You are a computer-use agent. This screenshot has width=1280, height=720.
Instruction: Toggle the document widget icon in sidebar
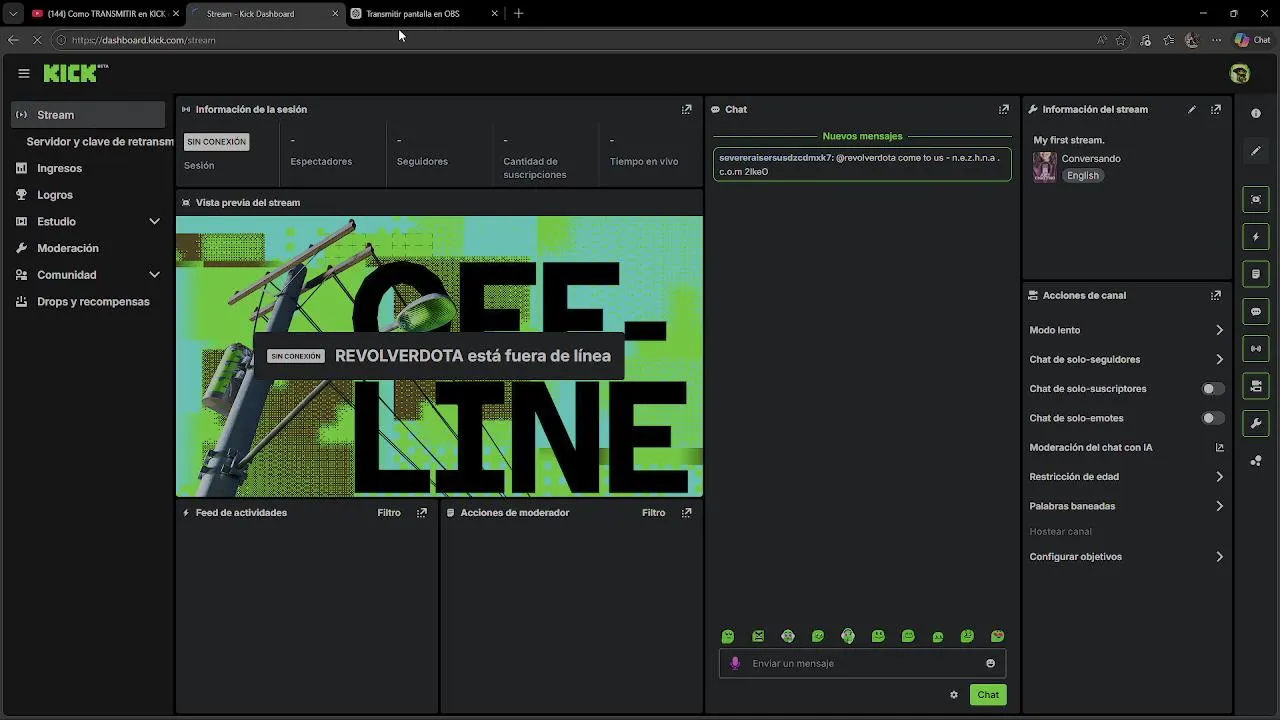[x=1256, y=274]
